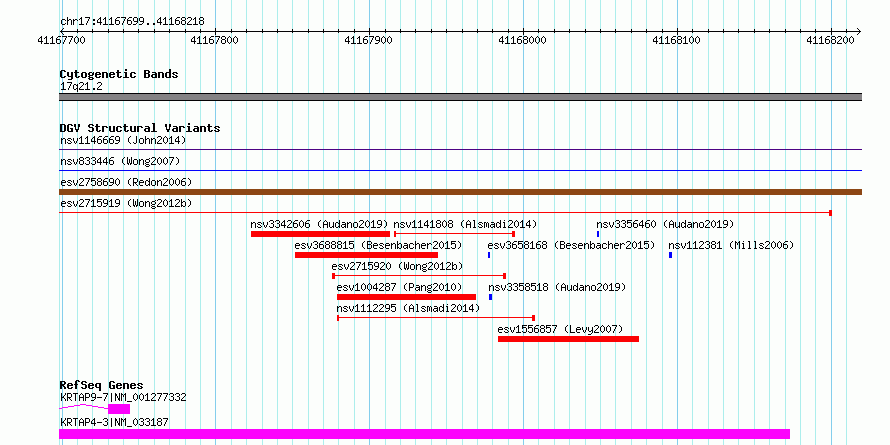
Task: Click the 41168000 ruler tick label
Action: pos(522,40)
